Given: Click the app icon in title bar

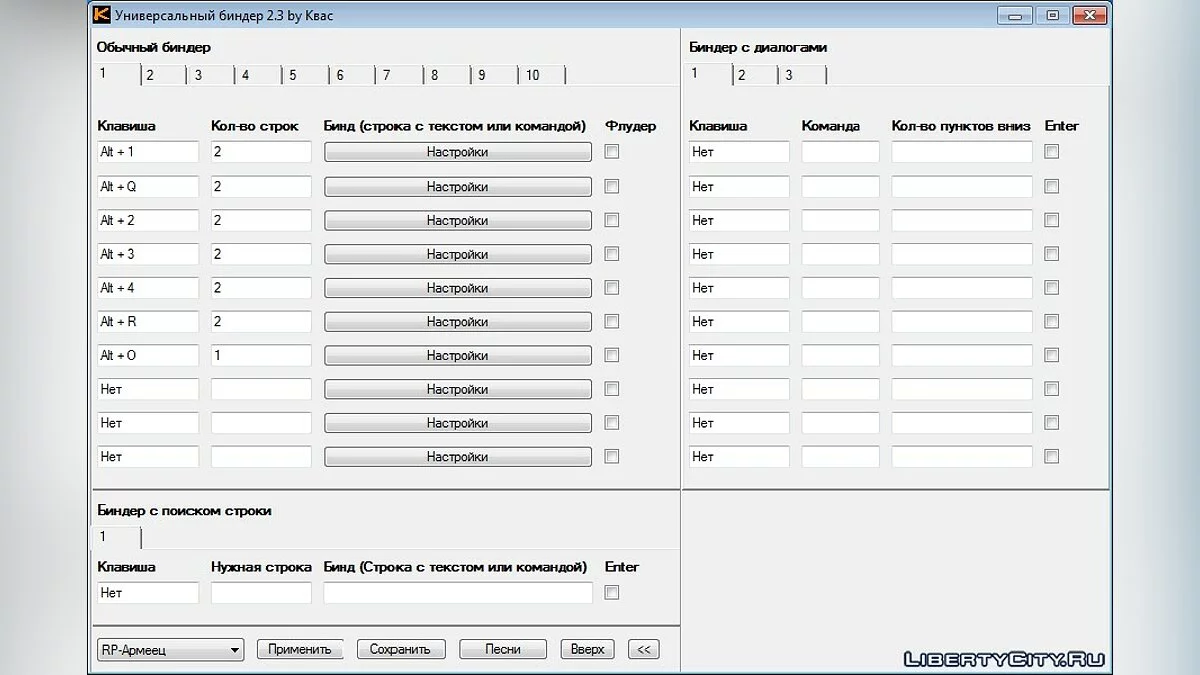Looking at the screenshot, I should pyautogui.click(x=101, y=15).
